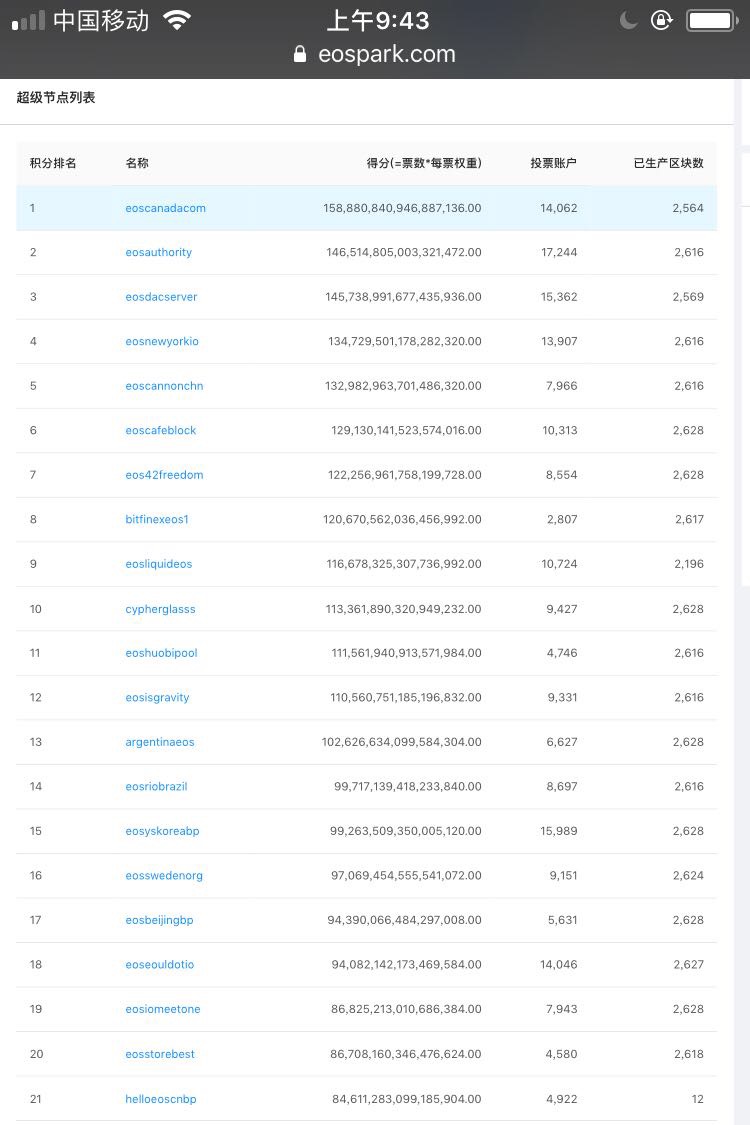Open eosriobrazil node link
The width and height of the screenshot is (750, 1125).
(156, 786)
